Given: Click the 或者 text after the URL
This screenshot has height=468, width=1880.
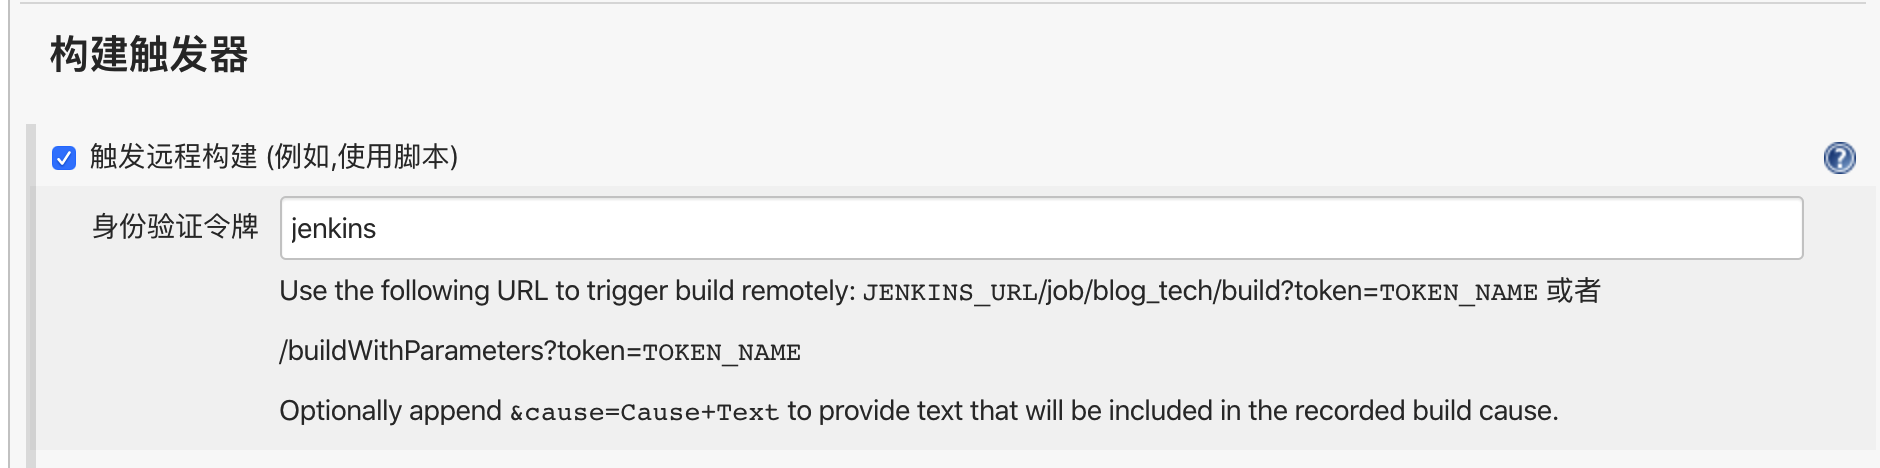Looking at the screenshot, I should [1574, 291].
